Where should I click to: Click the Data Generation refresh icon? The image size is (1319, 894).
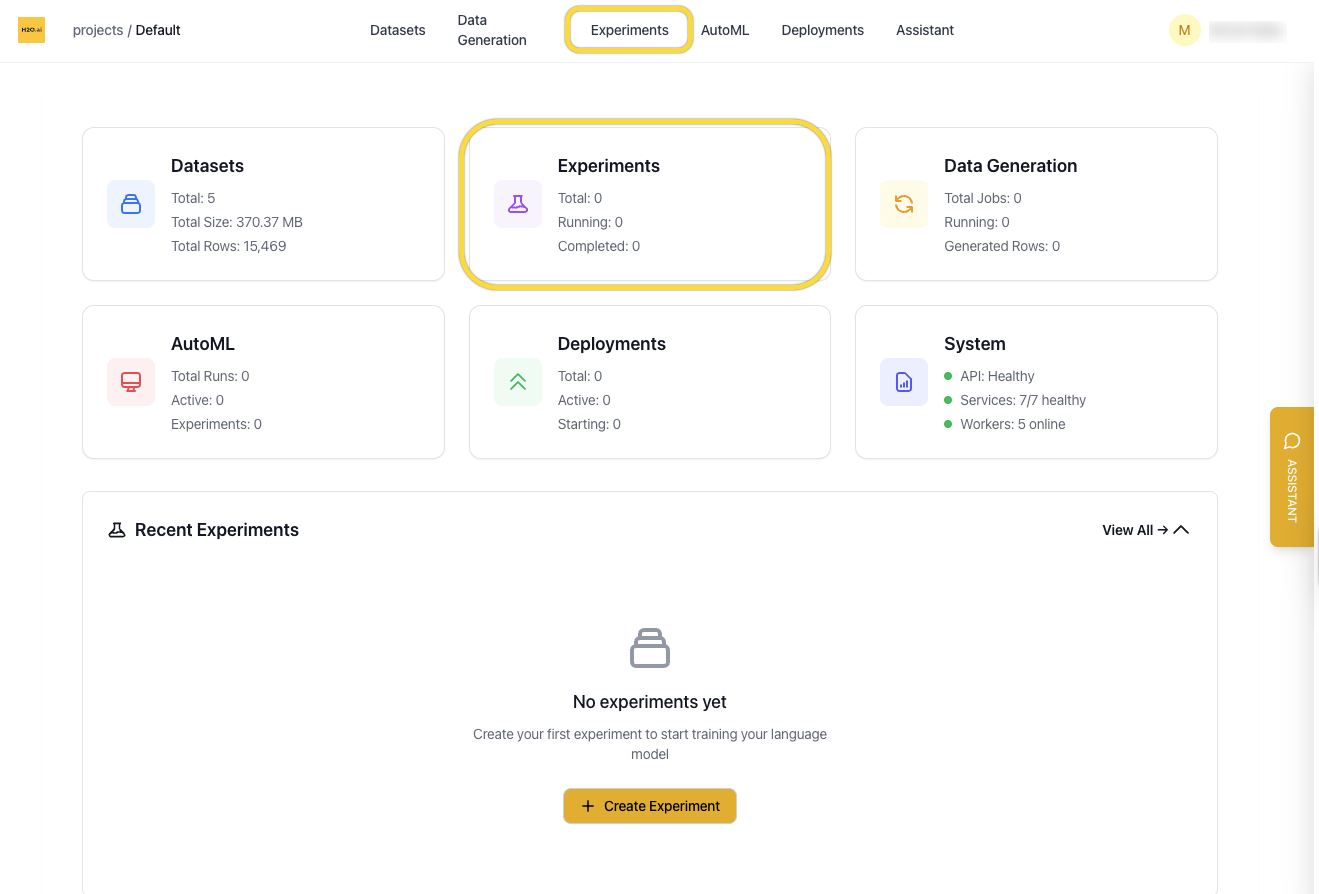pyautogui.click(x=904, y=204)
